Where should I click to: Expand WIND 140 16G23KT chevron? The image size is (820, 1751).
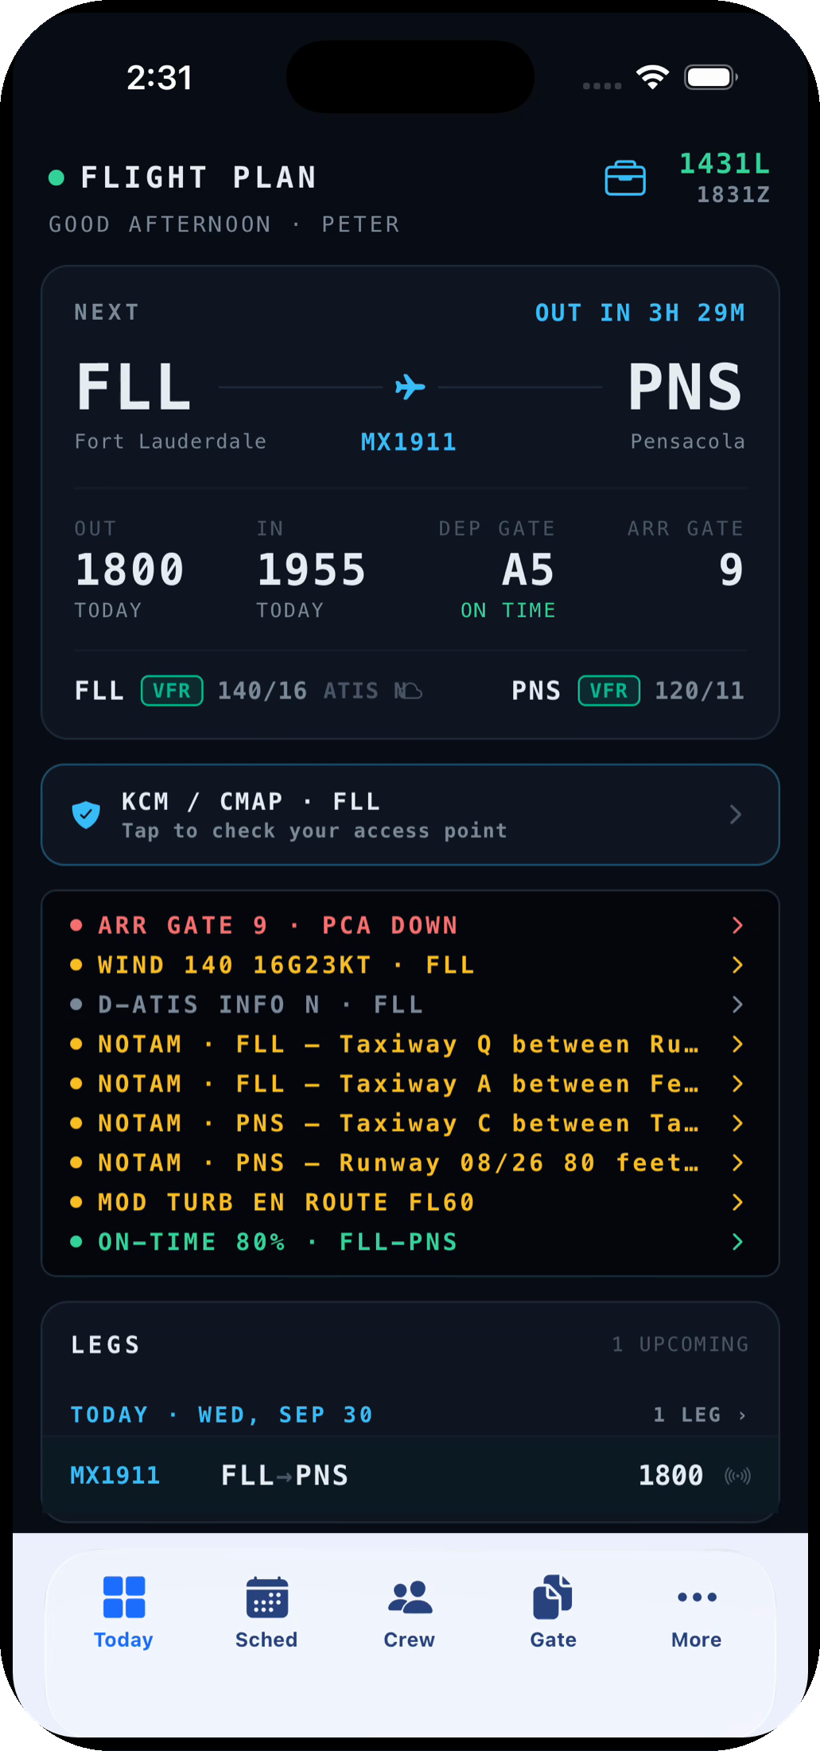click(738, 965)
